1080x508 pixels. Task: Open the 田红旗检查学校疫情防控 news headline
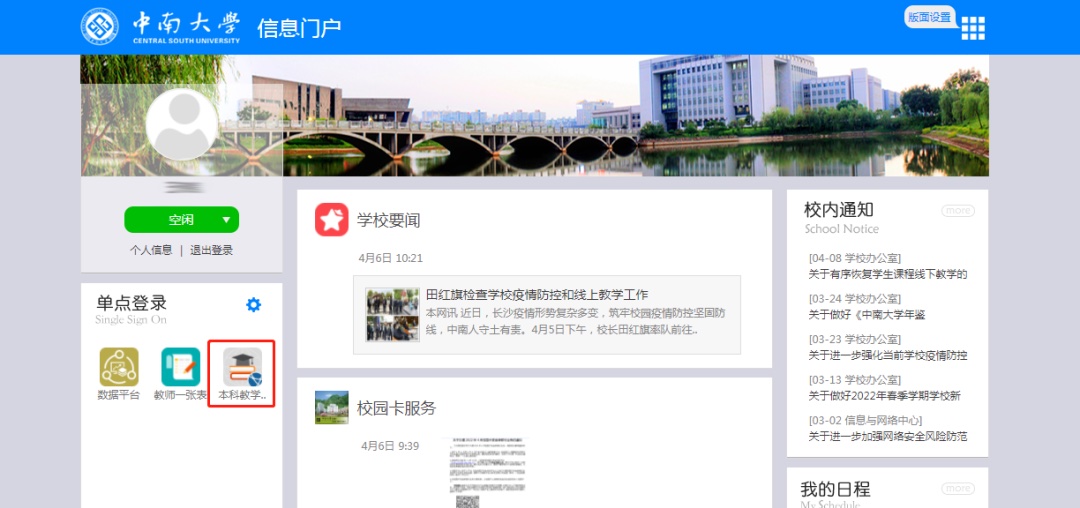click(537, 295)
